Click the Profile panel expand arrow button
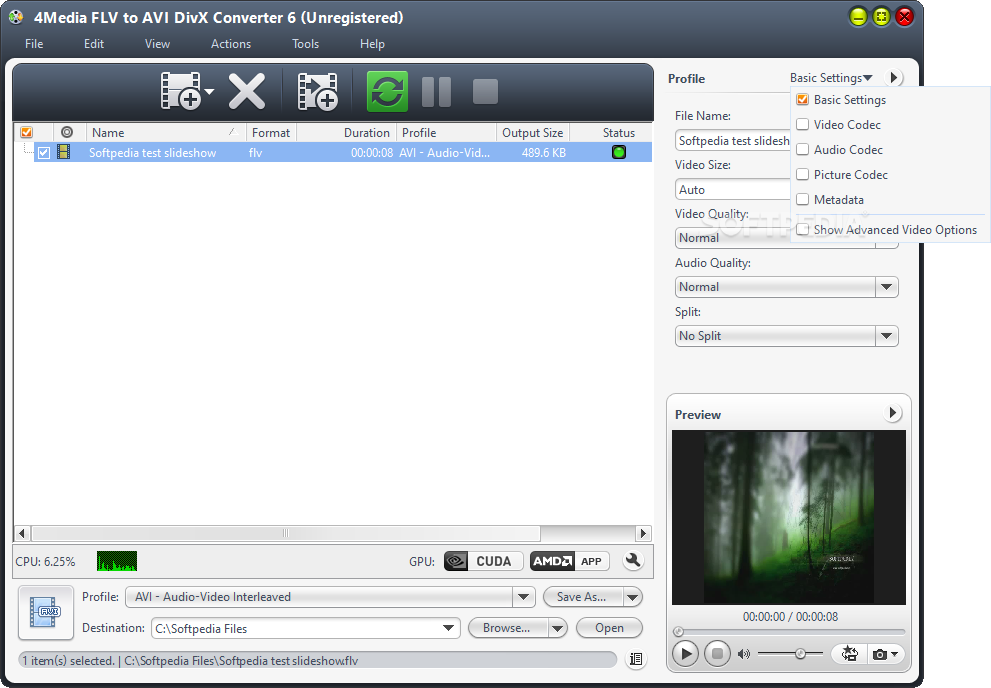The width and height of the screenshot is (991, 688). click(893, 78)
